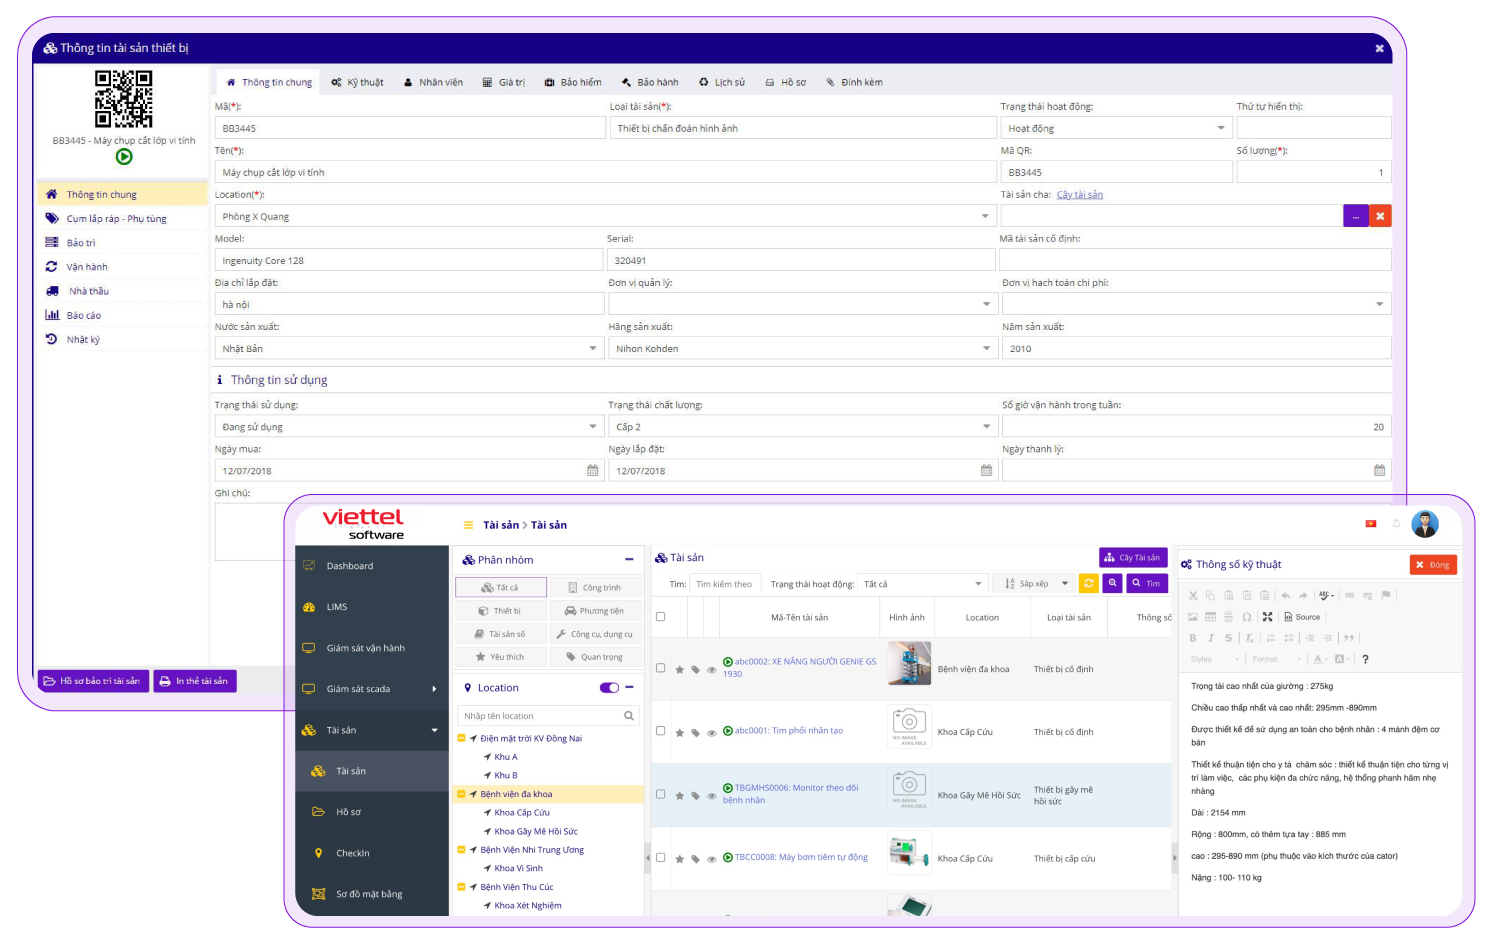Viewport: 1500px width, 945px height.
Task: Check the checkbox for abc0002 XE NÂNG row
Action: click(660, 668)
